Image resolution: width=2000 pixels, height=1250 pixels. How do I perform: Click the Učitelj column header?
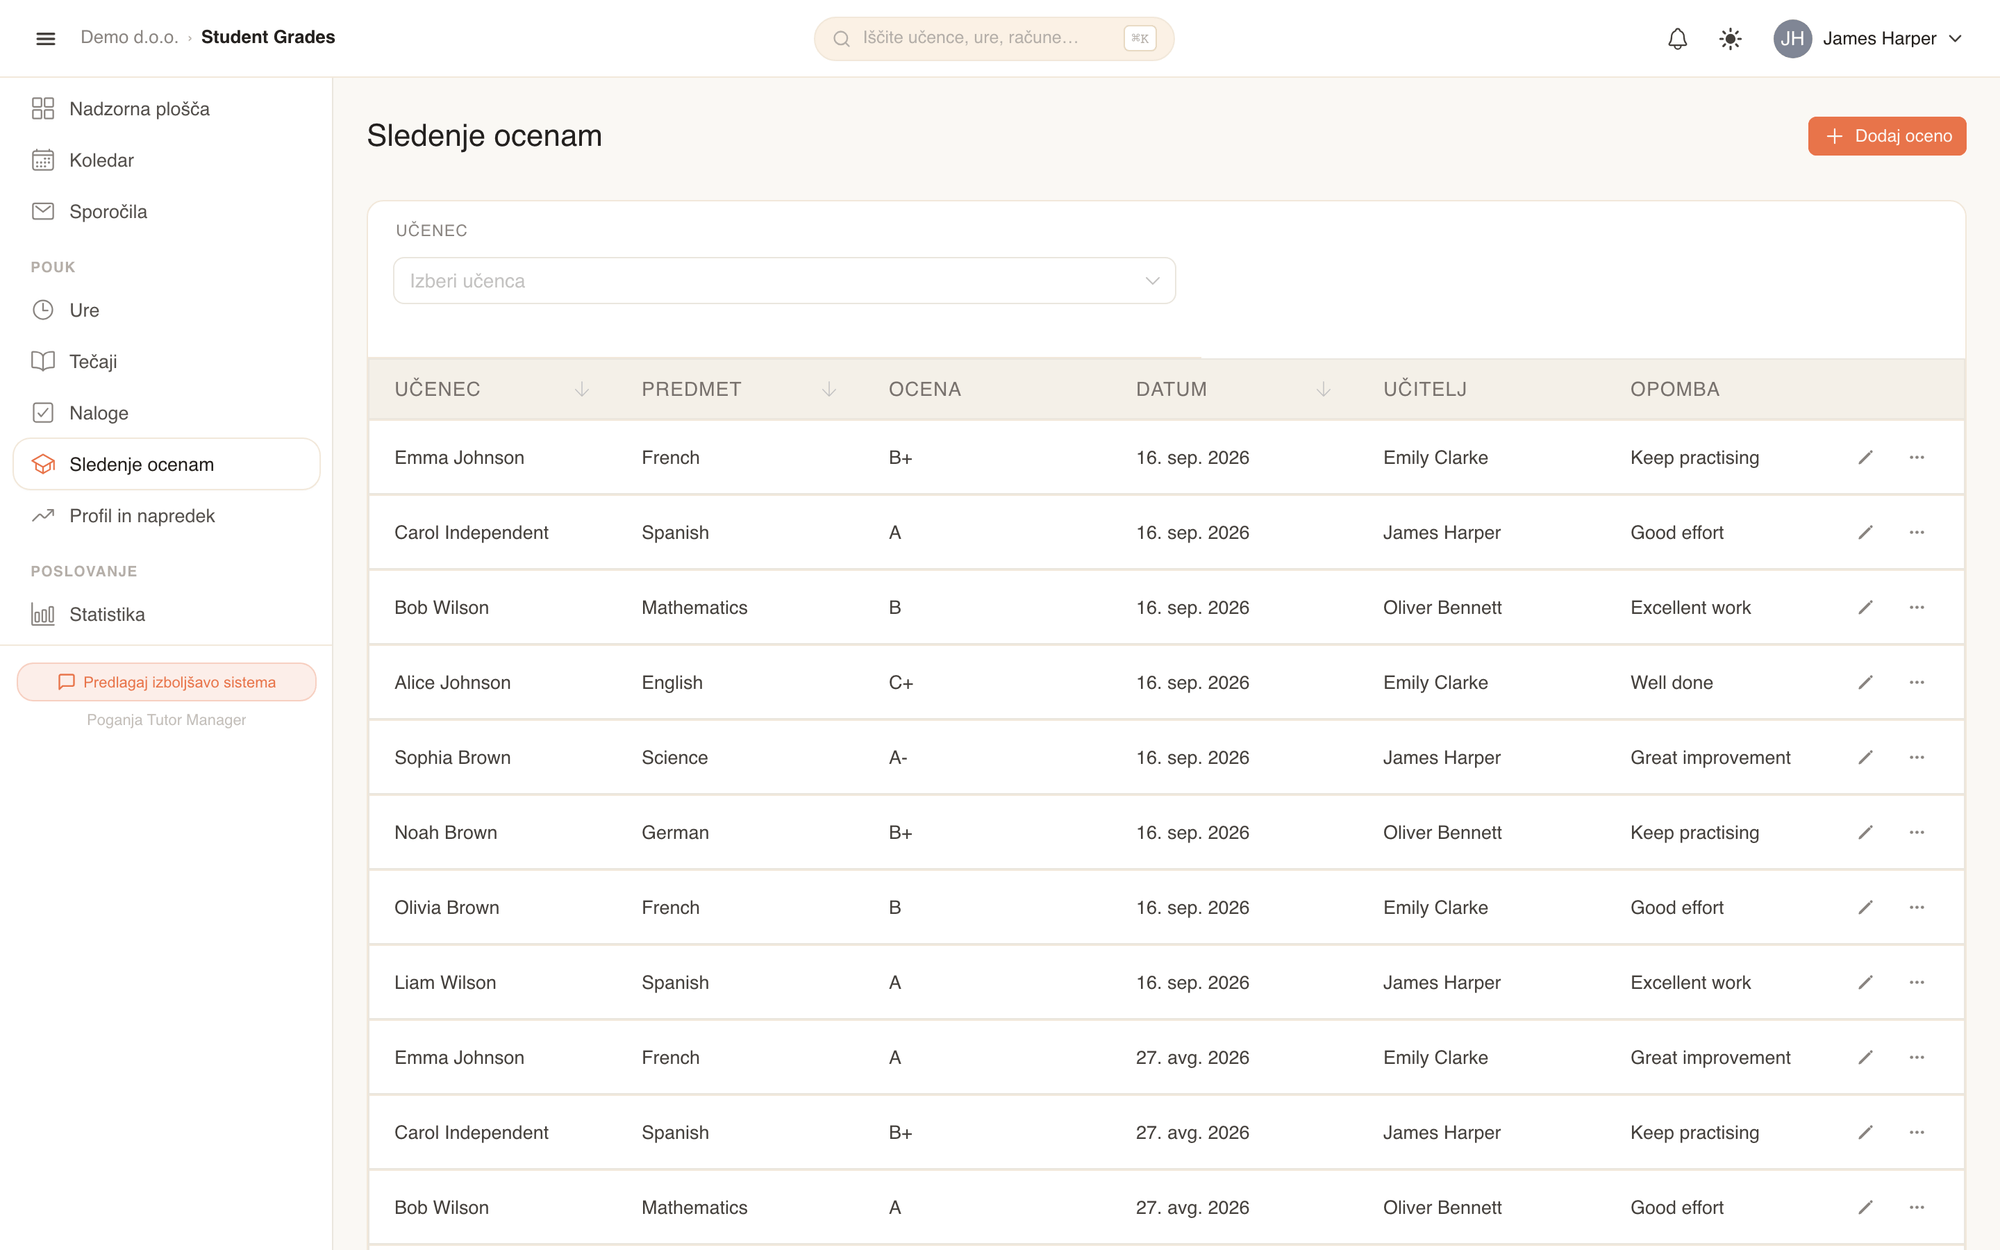1424,389
